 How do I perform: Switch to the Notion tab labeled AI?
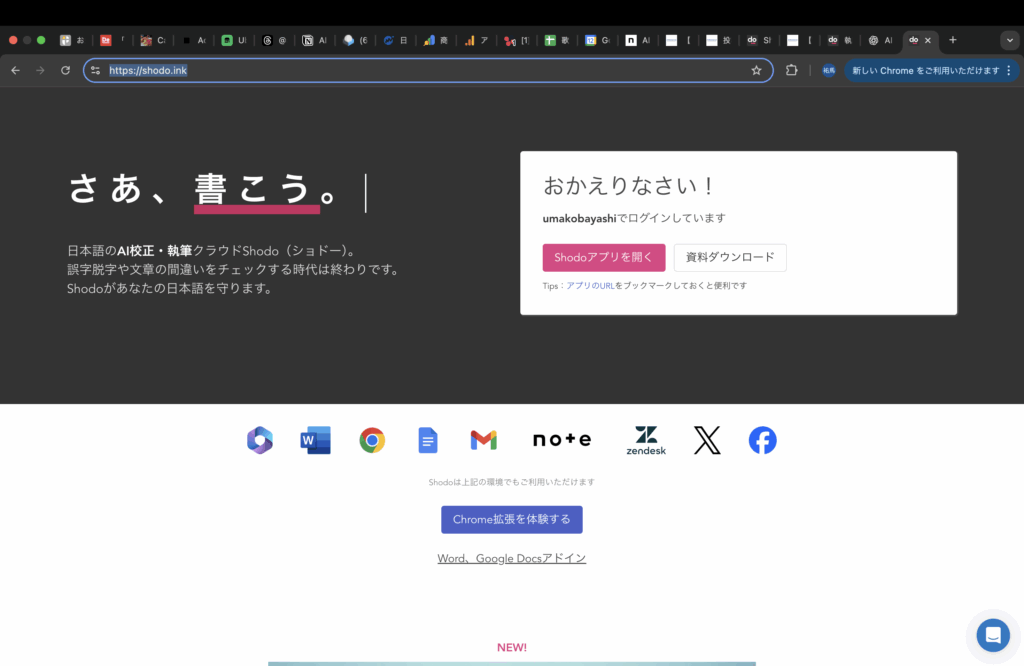[x=314, y=40]
